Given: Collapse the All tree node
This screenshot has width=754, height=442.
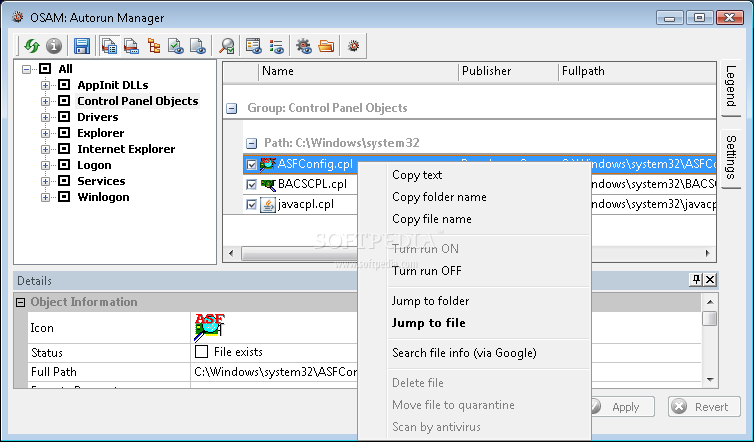Looking at the screenshot, I should point(26,69).
